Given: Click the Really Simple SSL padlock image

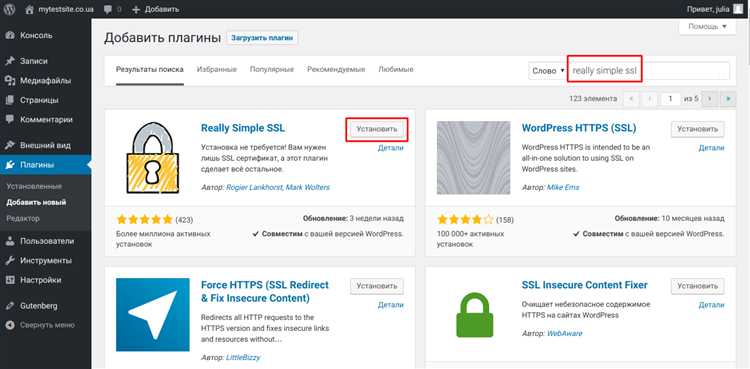Looking at the screenshot, I should point(153,157).
